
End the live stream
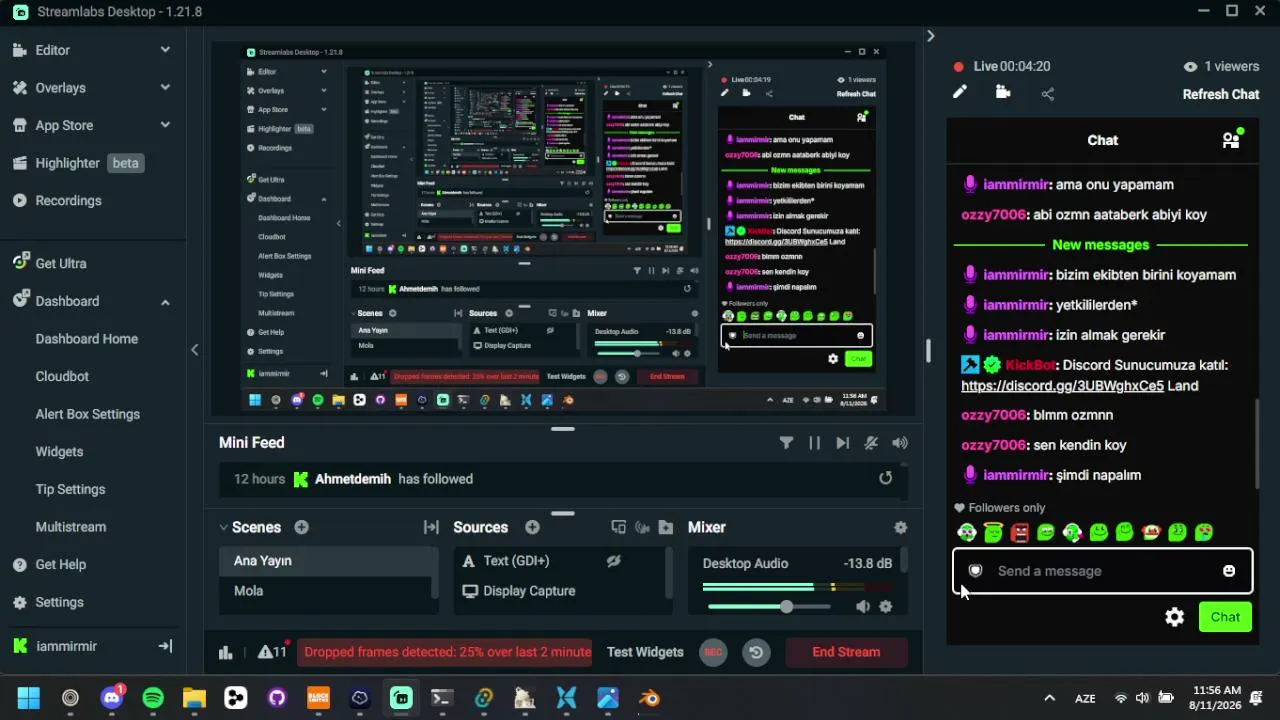click(x=846, y=652)
